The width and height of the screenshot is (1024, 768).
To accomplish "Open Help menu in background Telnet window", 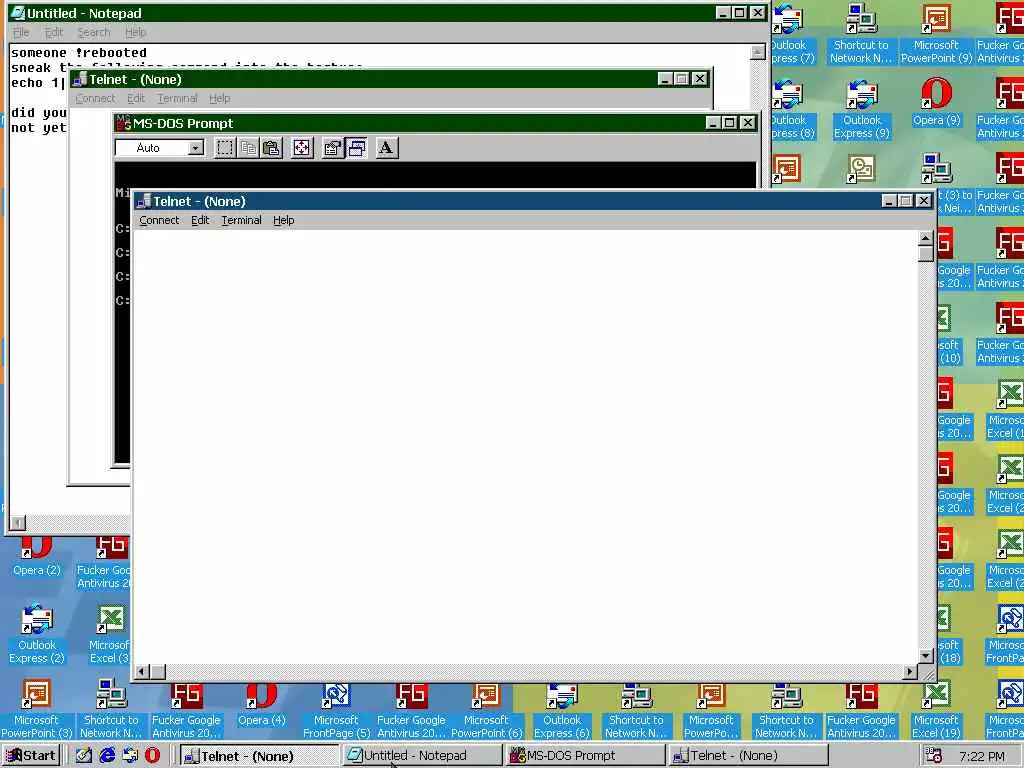I will point(219,98).
